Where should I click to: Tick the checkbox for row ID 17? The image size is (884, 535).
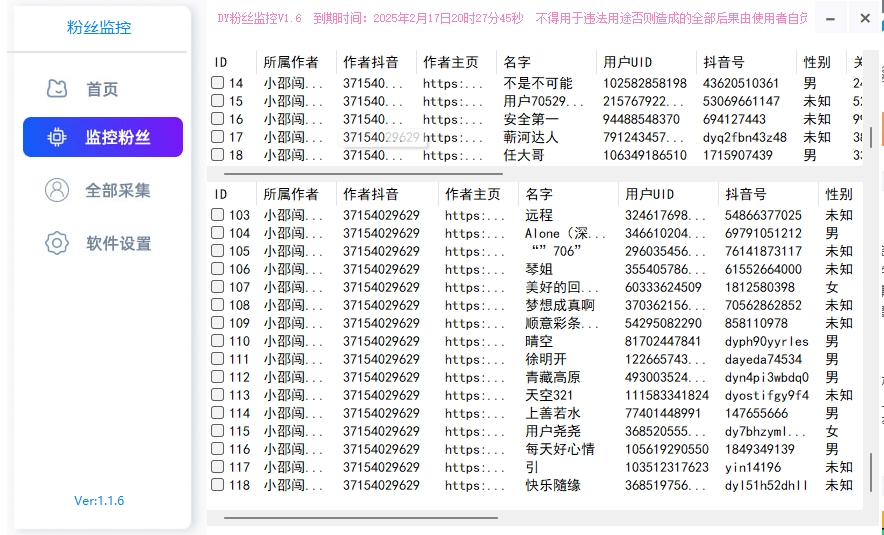click(x=218, y=137)
